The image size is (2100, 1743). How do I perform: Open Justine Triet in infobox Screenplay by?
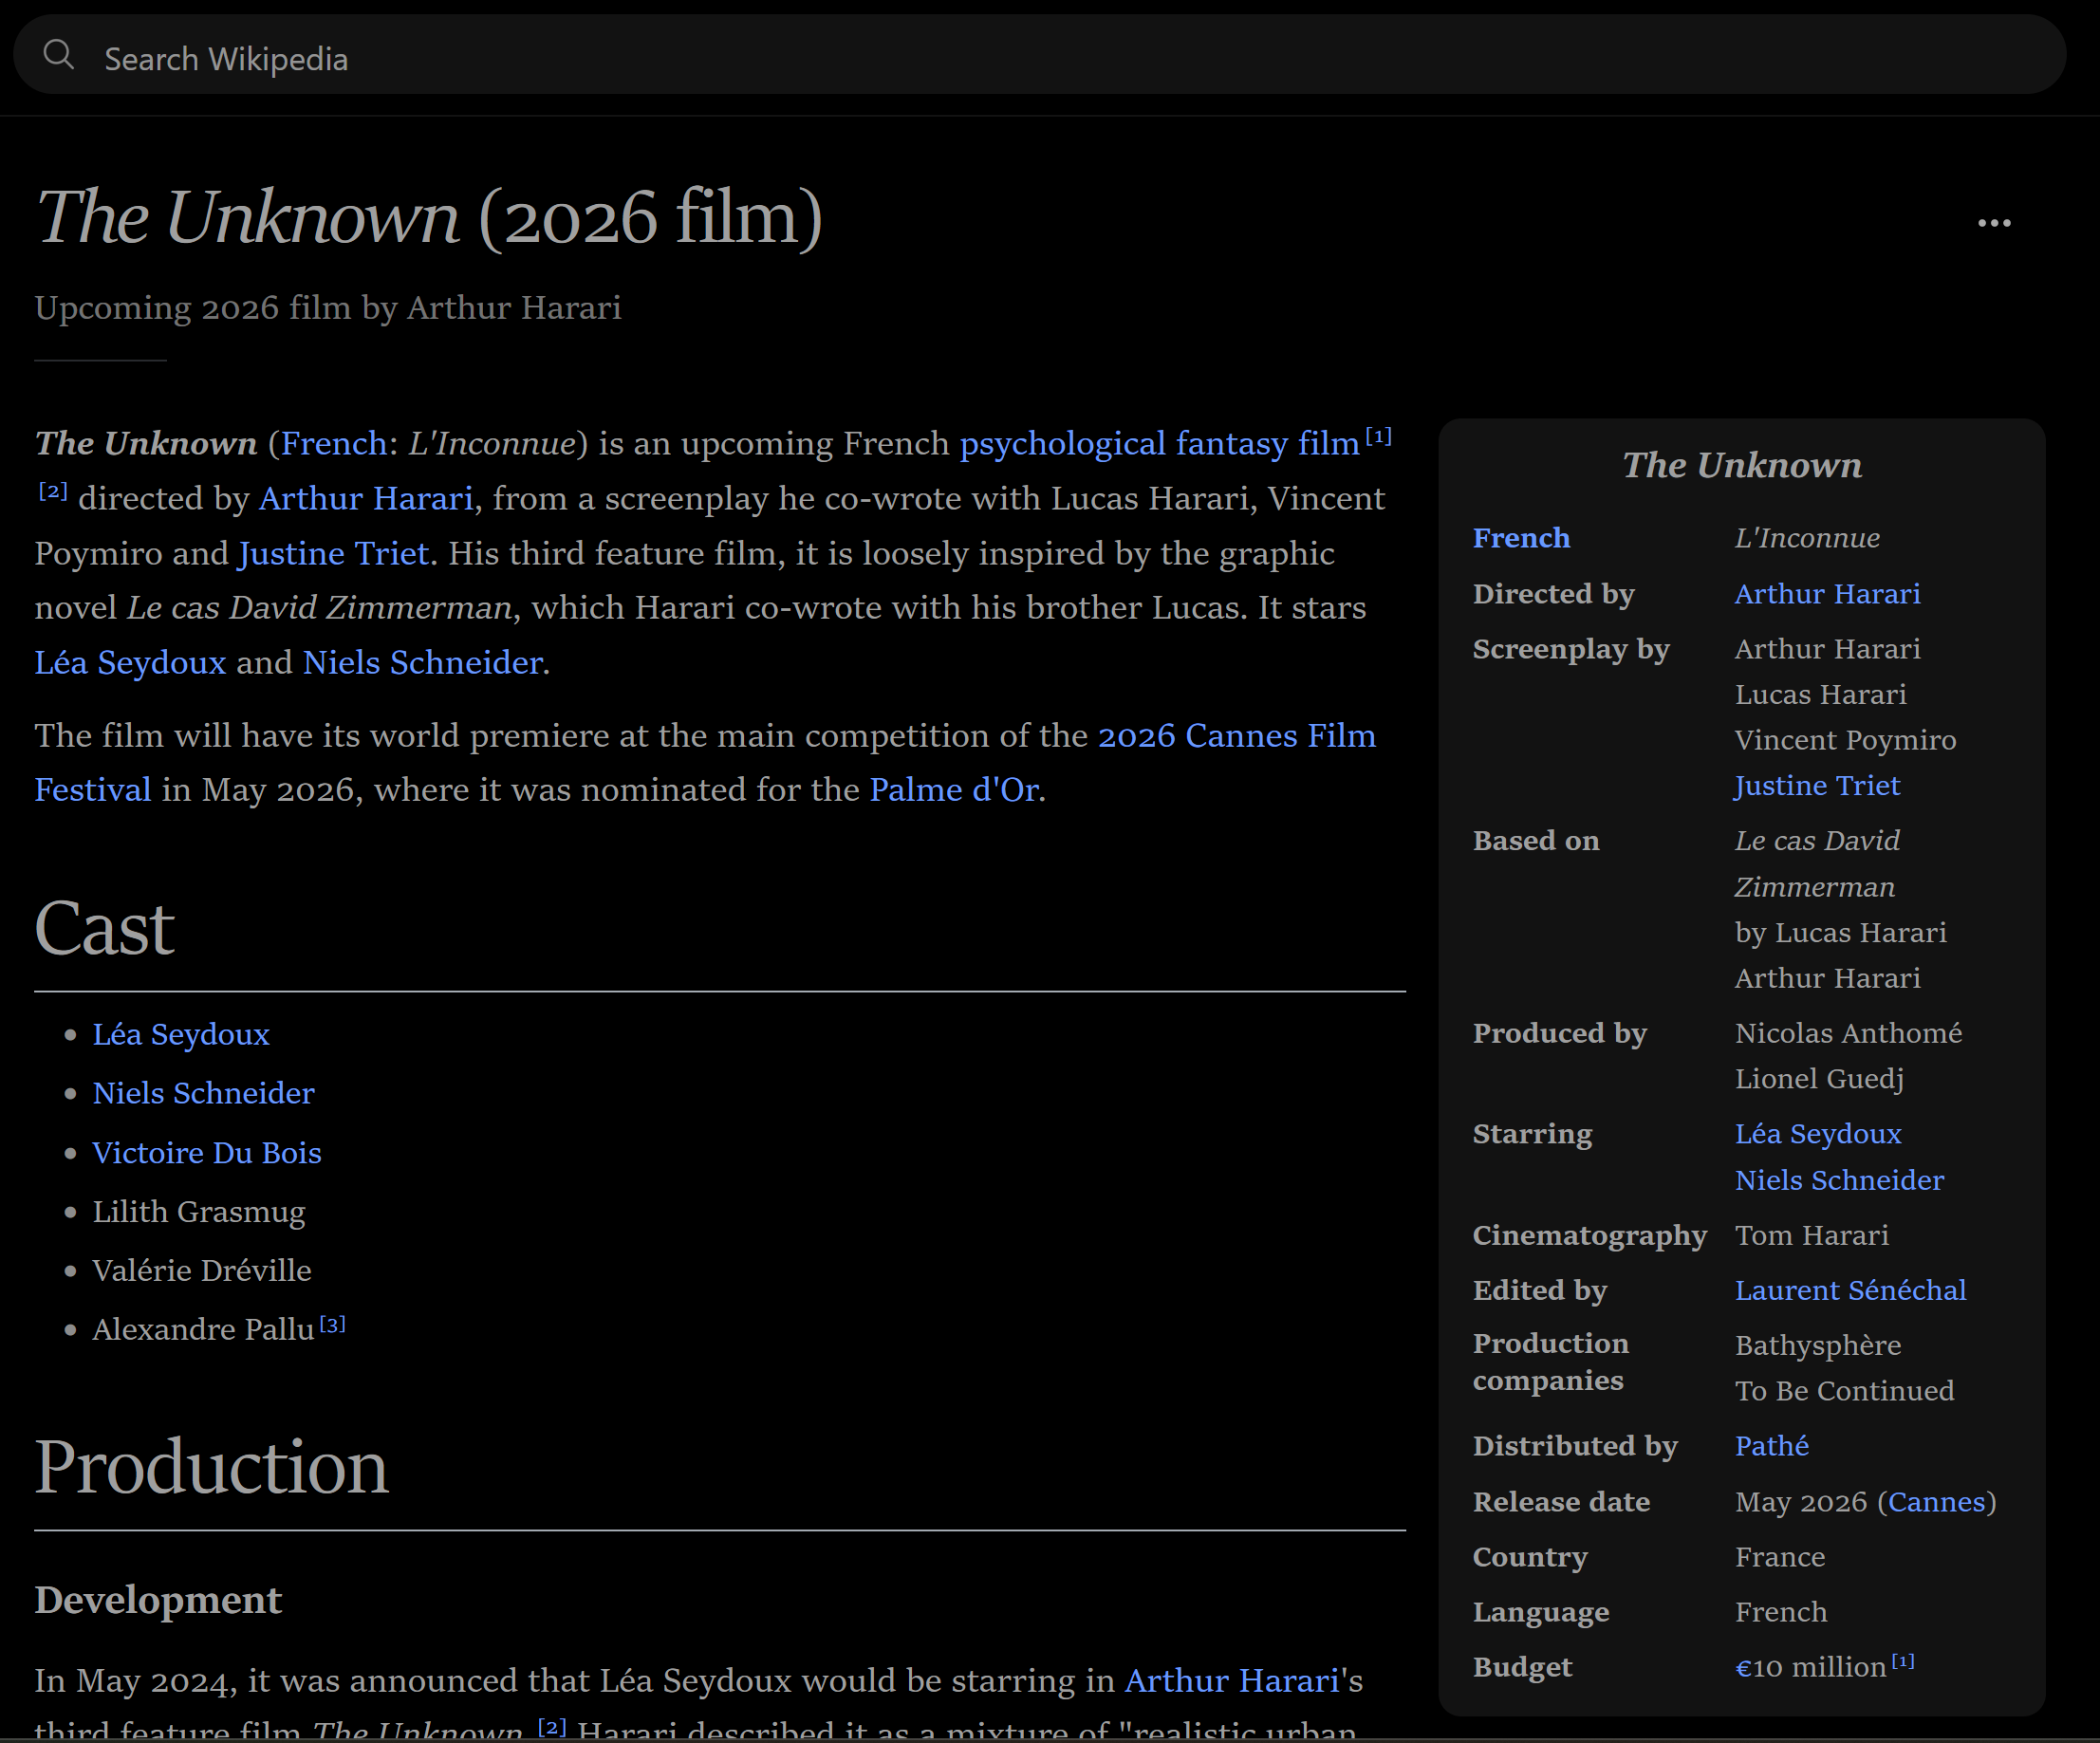[1817, 786]
